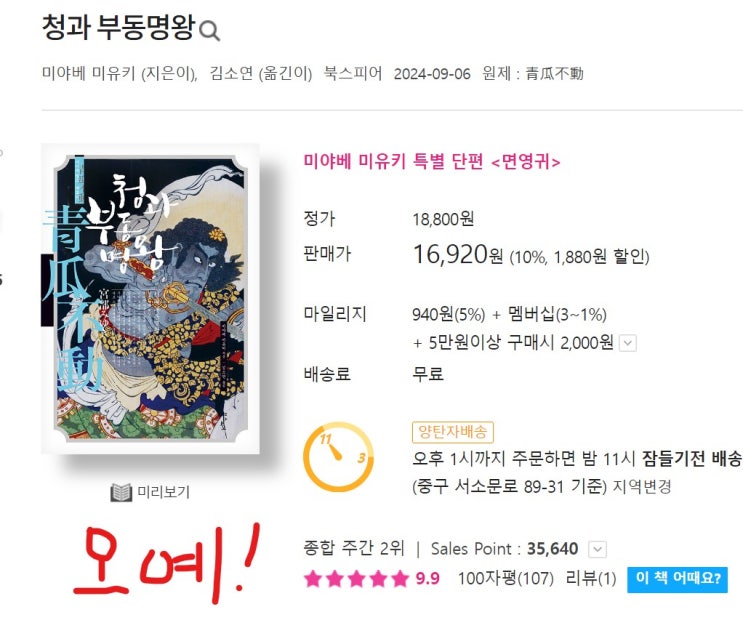Click the pink star rating icons
This screenshot has width=743, height=636.
click(x=356, y=579)
